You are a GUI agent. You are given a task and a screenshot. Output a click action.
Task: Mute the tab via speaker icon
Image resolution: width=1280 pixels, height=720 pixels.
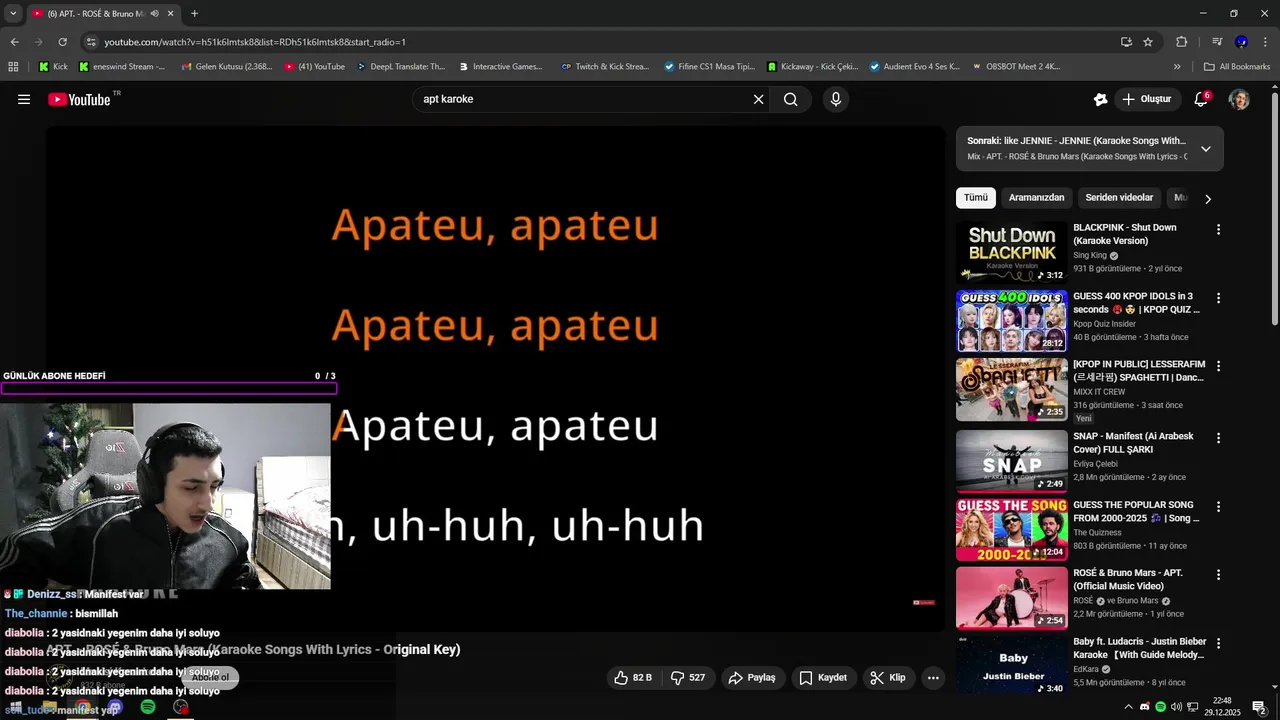pyautogui.click(x=154, y=14)
